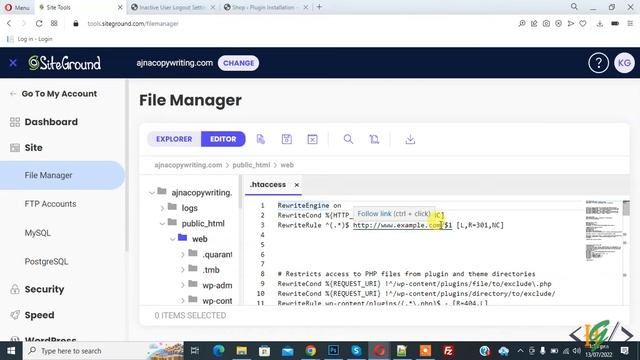Open a new browser tab
The width and height of the screenshot is (640, 360).
[319, 7]
